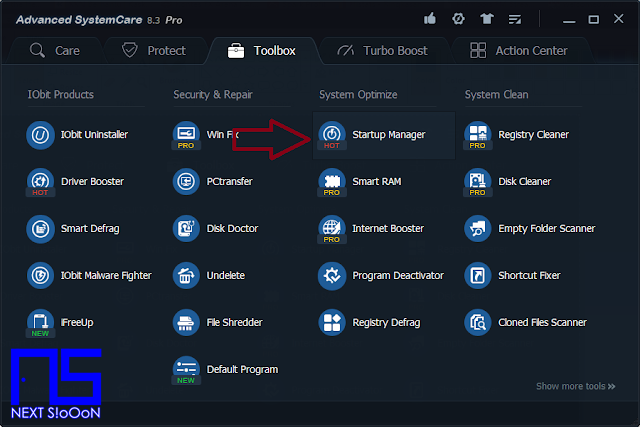Viewport: 640px width, 427px height.
Task: Click the thumbs-up like icon
Action: (430, 19)
